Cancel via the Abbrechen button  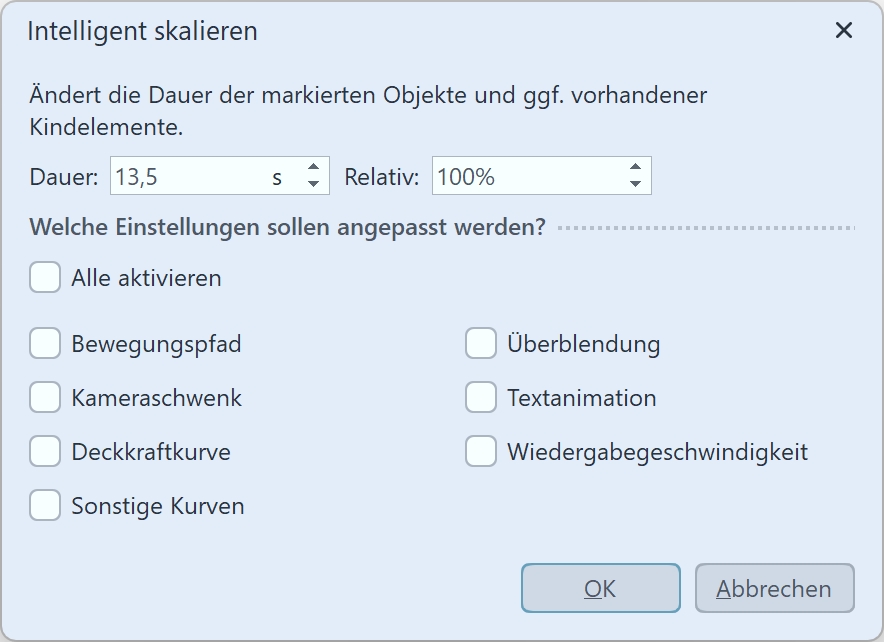click(x=774, y=588)
